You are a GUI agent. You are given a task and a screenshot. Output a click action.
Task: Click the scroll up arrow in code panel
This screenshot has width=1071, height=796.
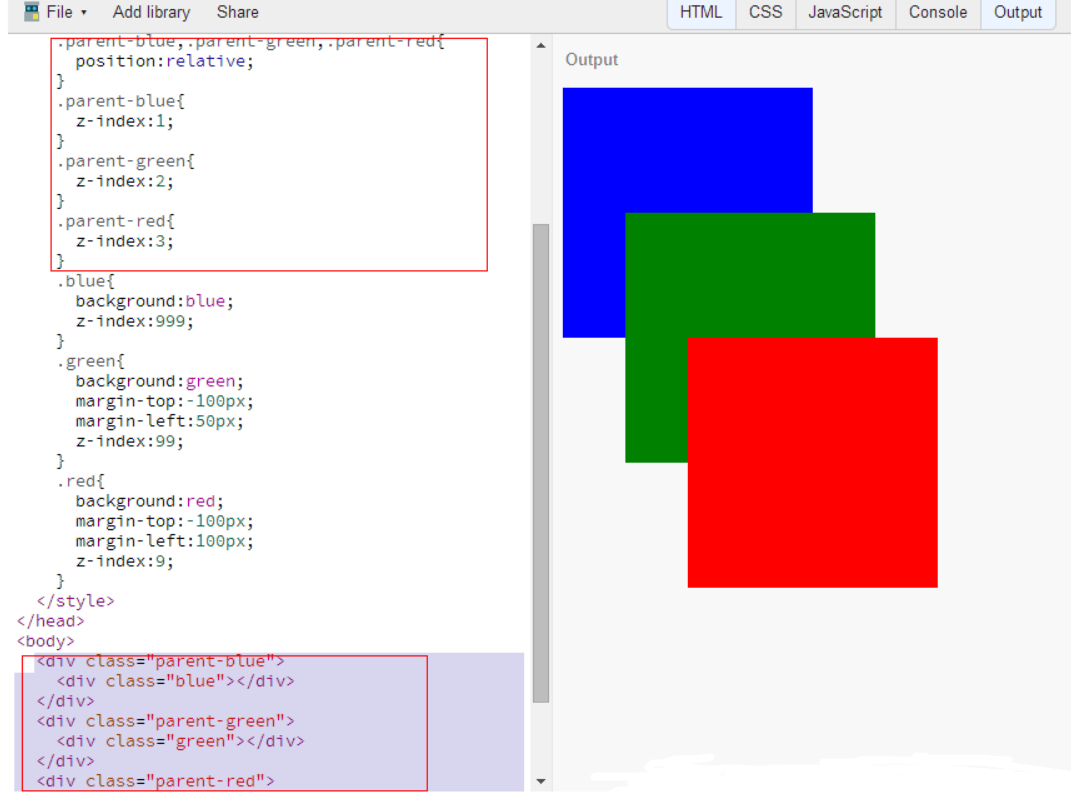(x=541, y=46)
